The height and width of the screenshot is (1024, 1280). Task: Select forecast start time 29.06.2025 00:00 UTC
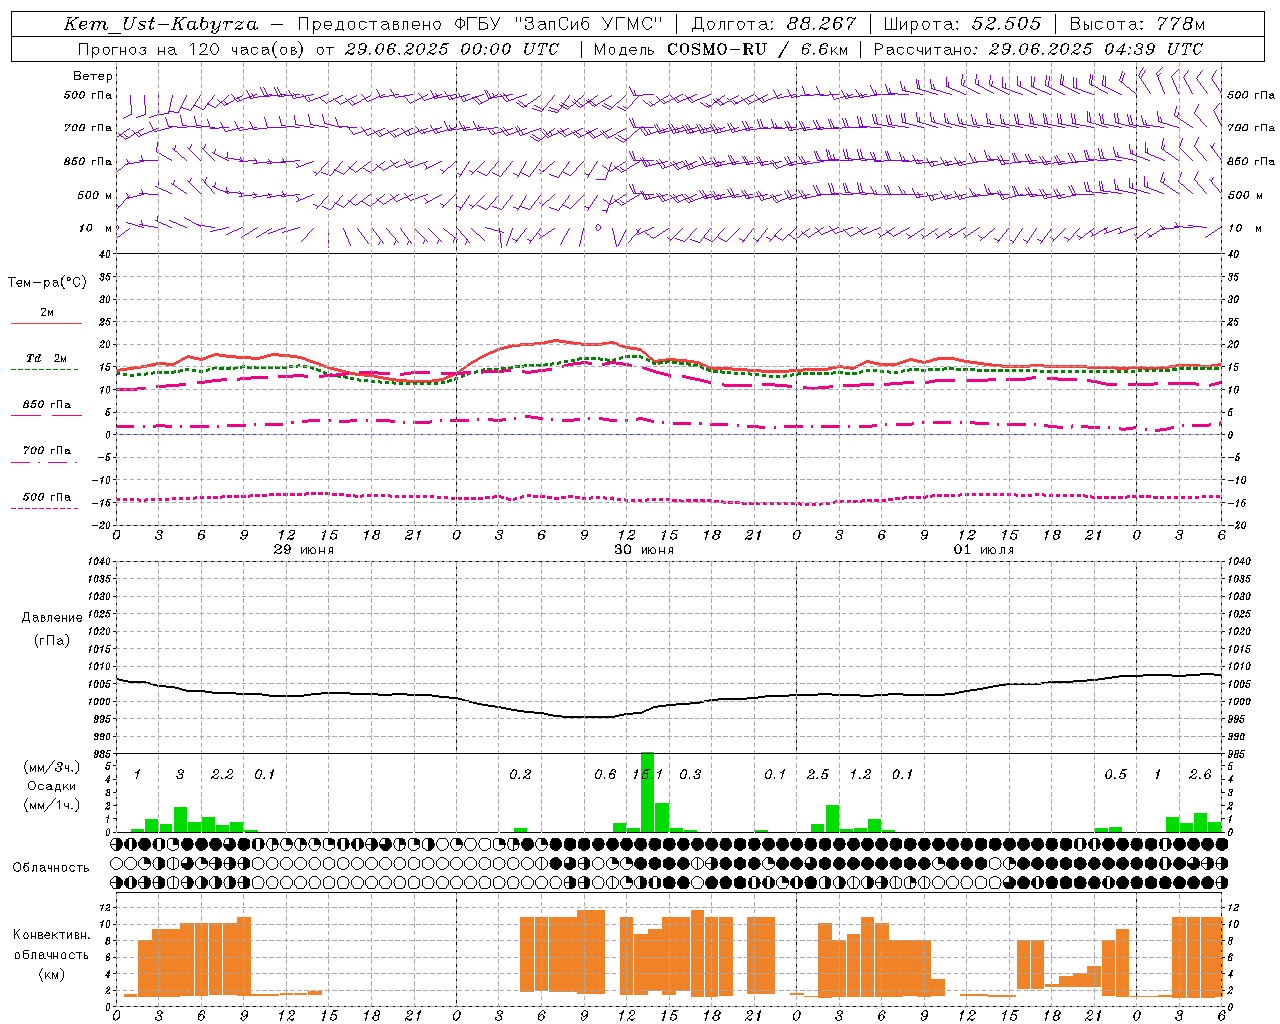452,49
